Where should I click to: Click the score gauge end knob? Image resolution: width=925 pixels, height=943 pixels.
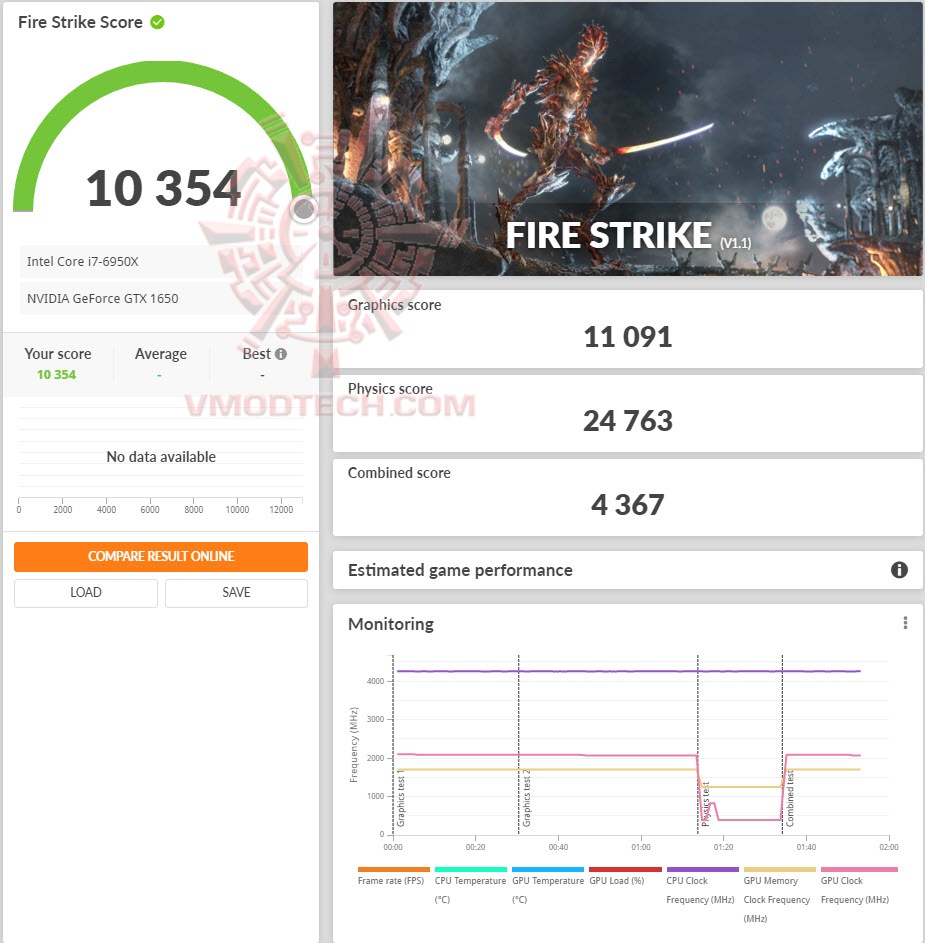pos(304,209)
